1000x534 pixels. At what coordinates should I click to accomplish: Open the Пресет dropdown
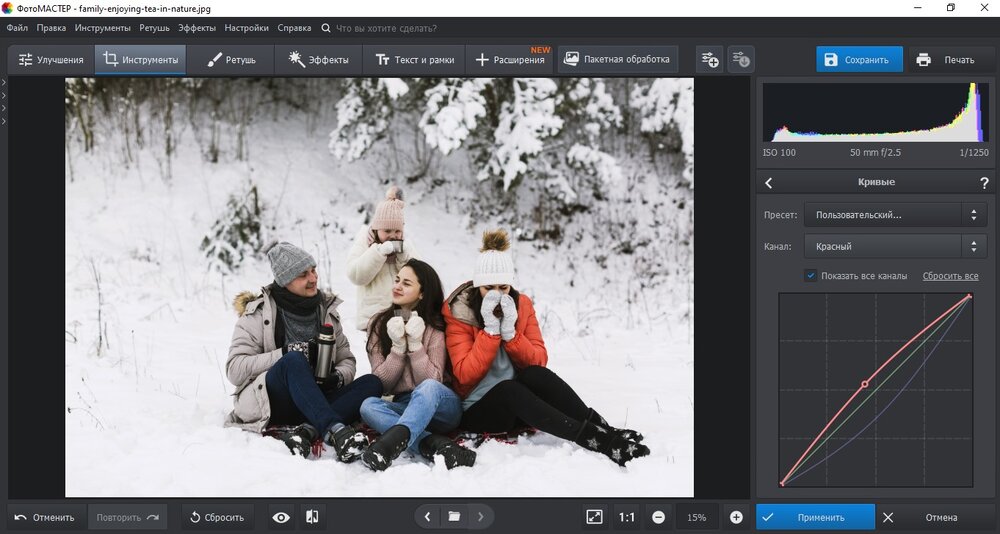[896, 215]
